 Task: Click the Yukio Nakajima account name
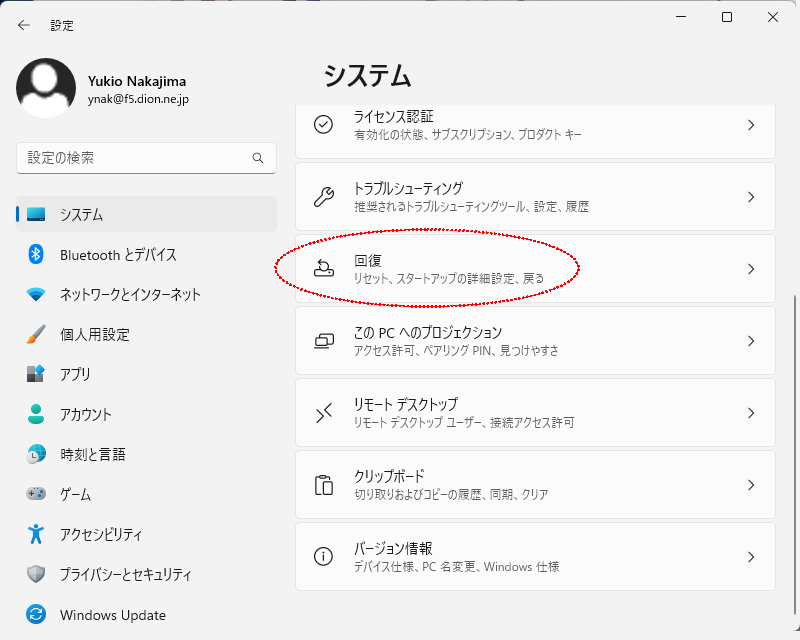[138, 81]
